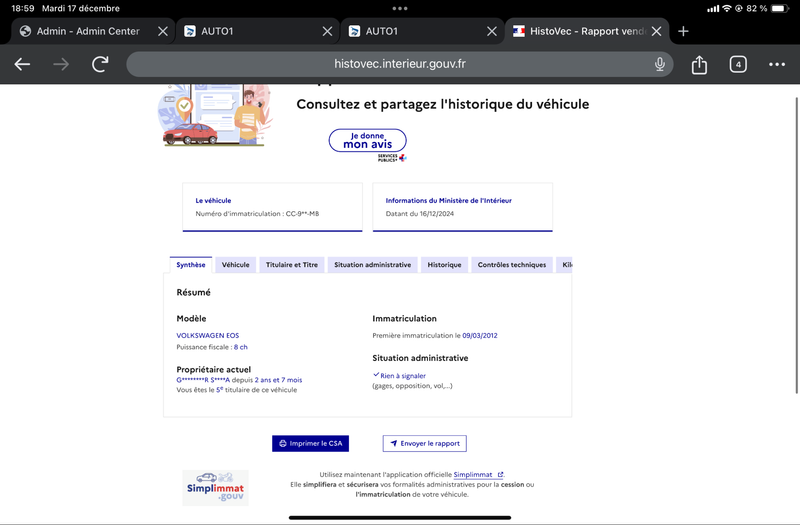The height and width of the screenshot is (525, 800).
Task: Open the tab overview showing 4 tabs
Action: [738, 64]
